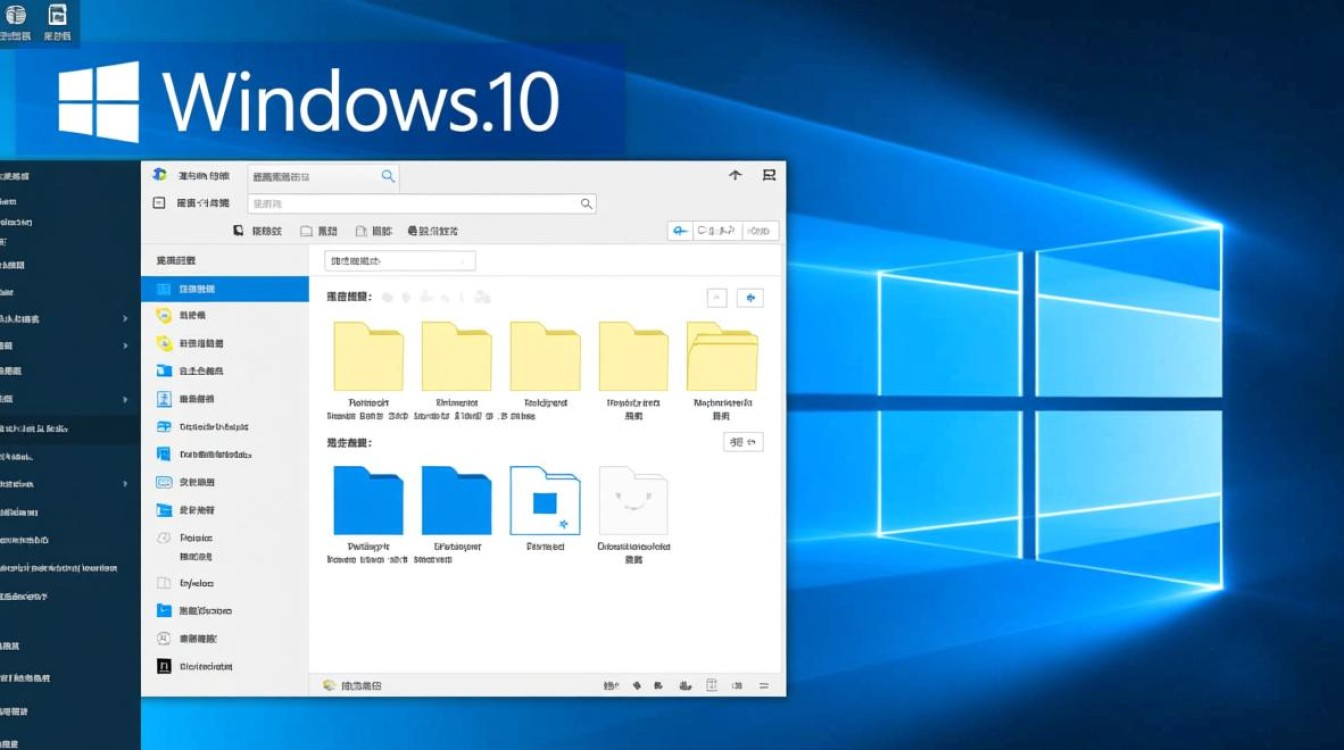Toggle the icons view button next to it
Image resolution: width=1344 pixels, height=750 pixels.
click(x=759, y=230)
